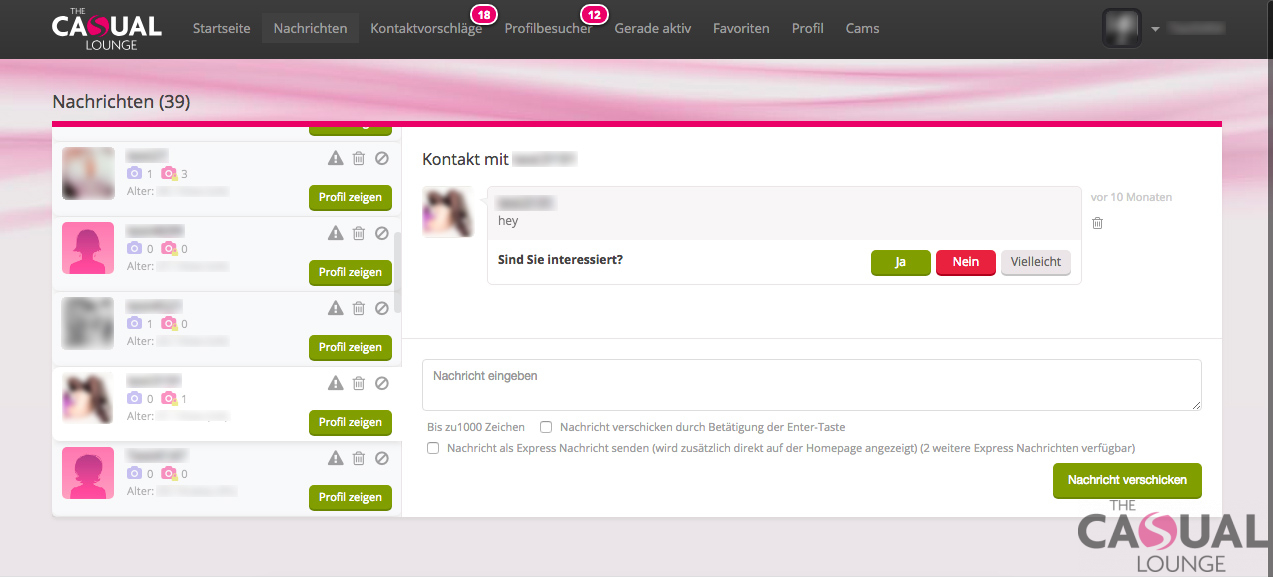
Task: Tick the Express Nachricht checkbox
Action: (x=433, y=448)
